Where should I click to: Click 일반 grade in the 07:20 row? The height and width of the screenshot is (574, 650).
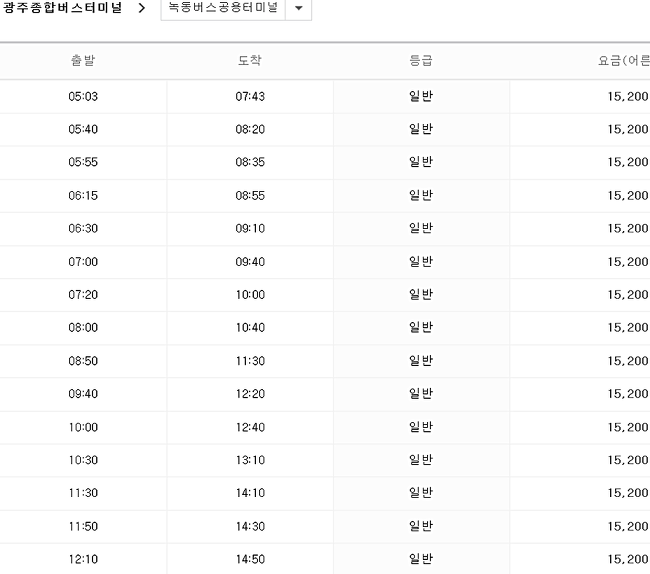(x=421, y=294)
